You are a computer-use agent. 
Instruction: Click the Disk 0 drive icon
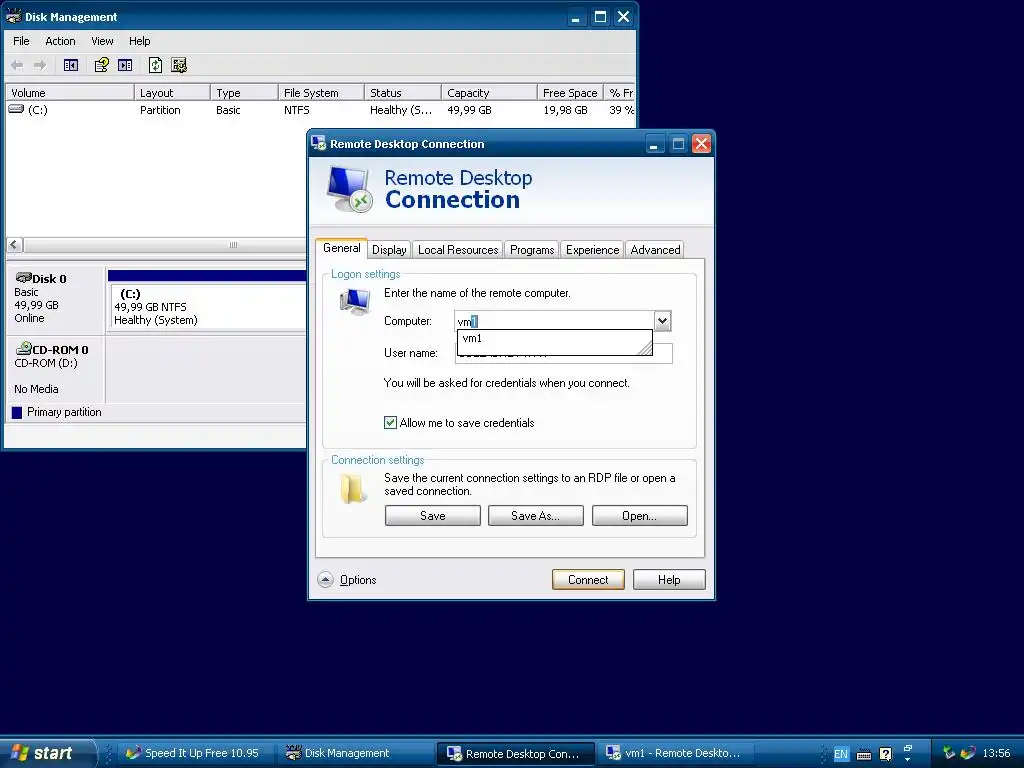point(24,278)
